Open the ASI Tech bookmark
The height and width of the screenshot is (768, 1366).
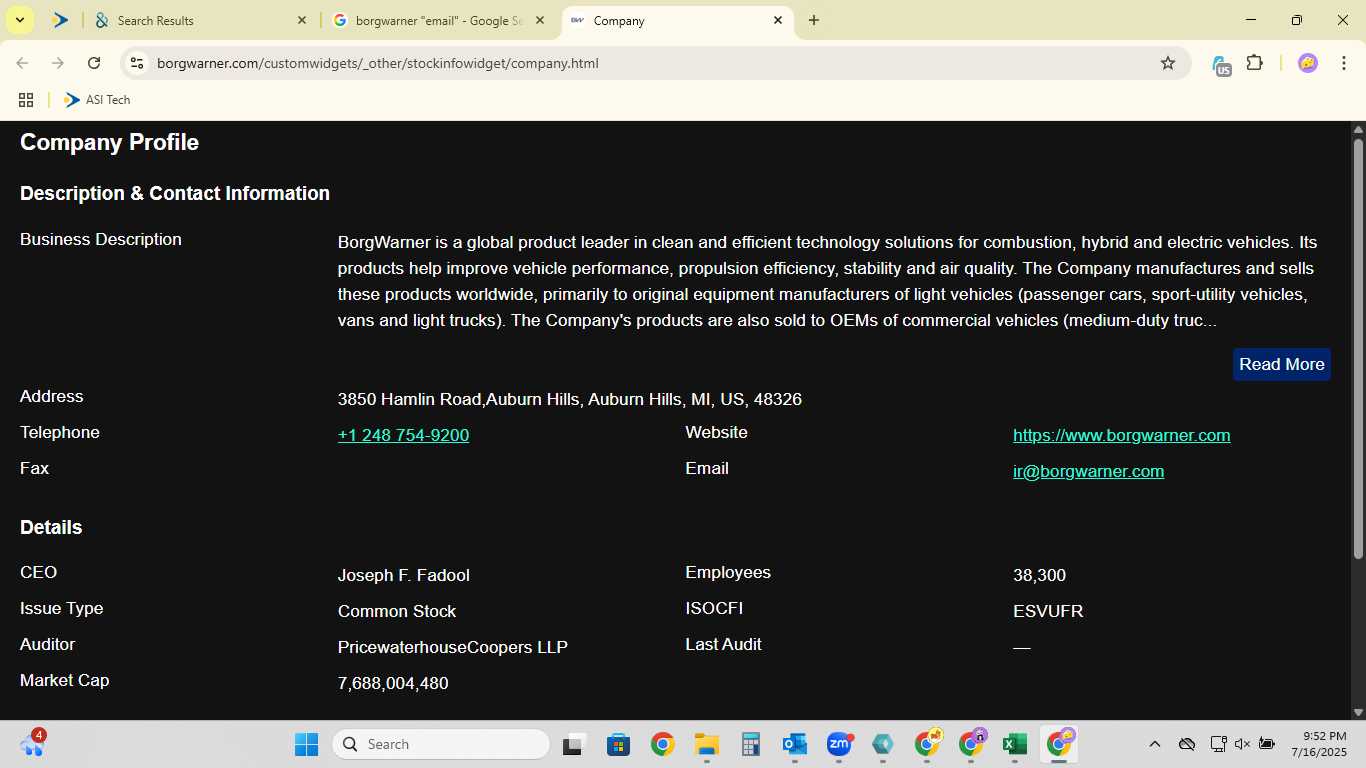tap(97, 100)
